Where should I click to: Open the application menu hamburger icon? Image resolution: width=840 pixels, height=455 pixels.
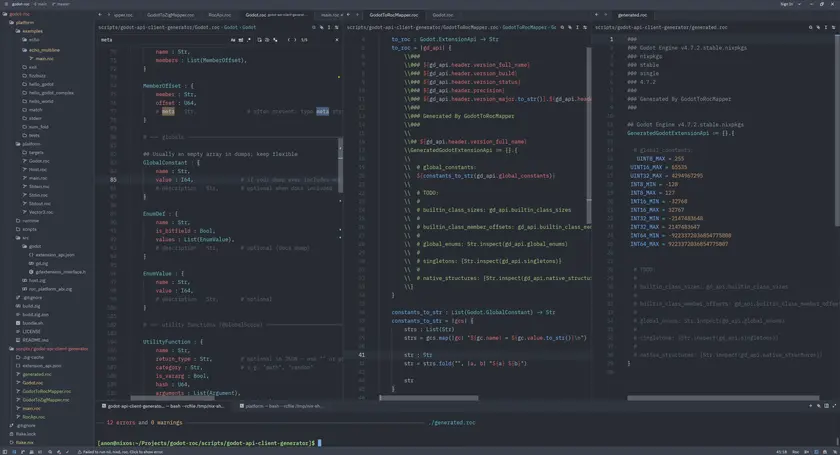click(5, 4)
